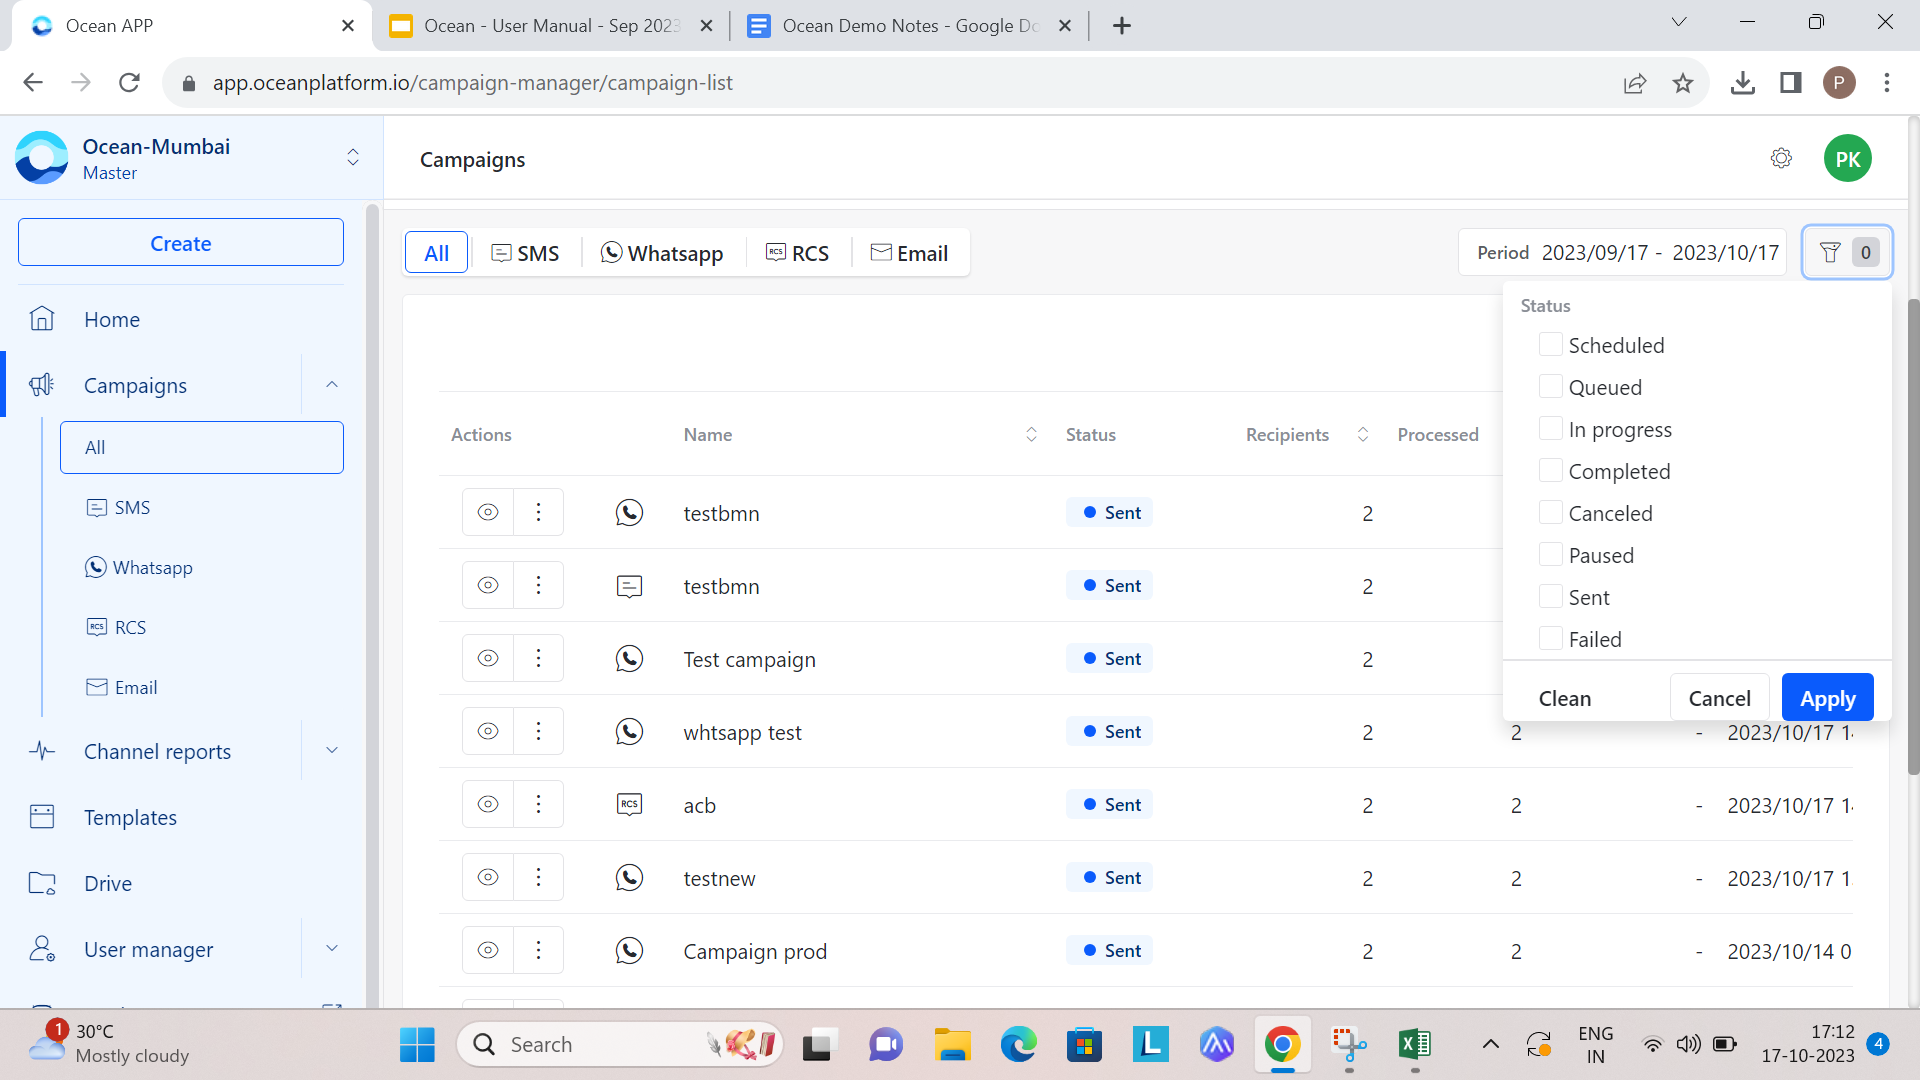Switch to the All channel tab

[x=436, y=253]
